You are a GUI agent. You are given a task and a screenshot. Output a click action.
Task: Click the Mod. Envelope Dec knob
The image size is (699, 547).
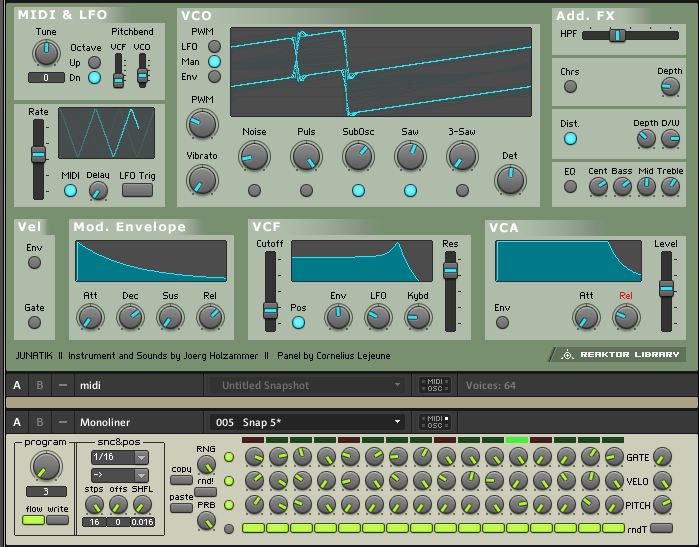tap(130, 317)
